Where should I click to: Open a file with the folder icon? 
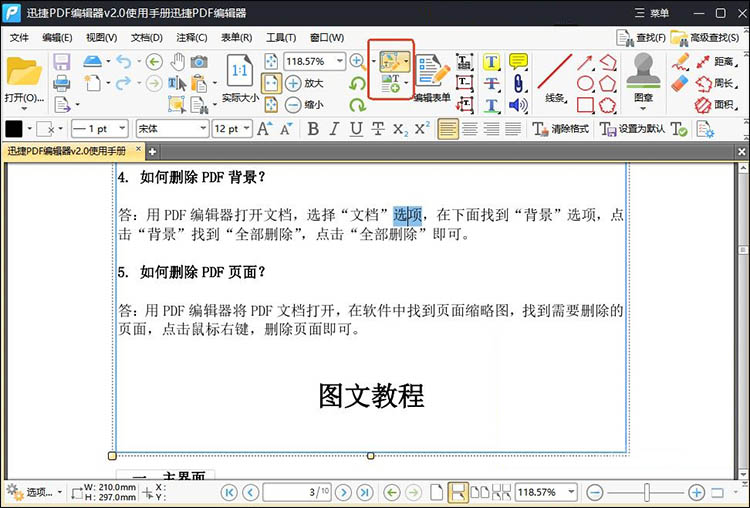coord(23,72)
